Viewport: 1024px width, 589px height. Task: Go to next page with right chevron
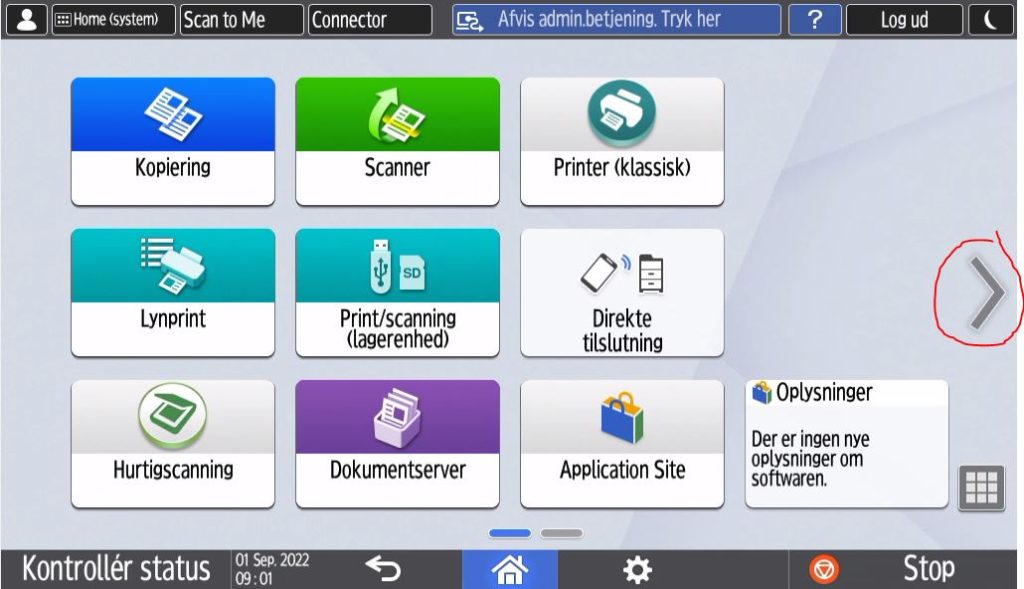[x=986, y=293]
